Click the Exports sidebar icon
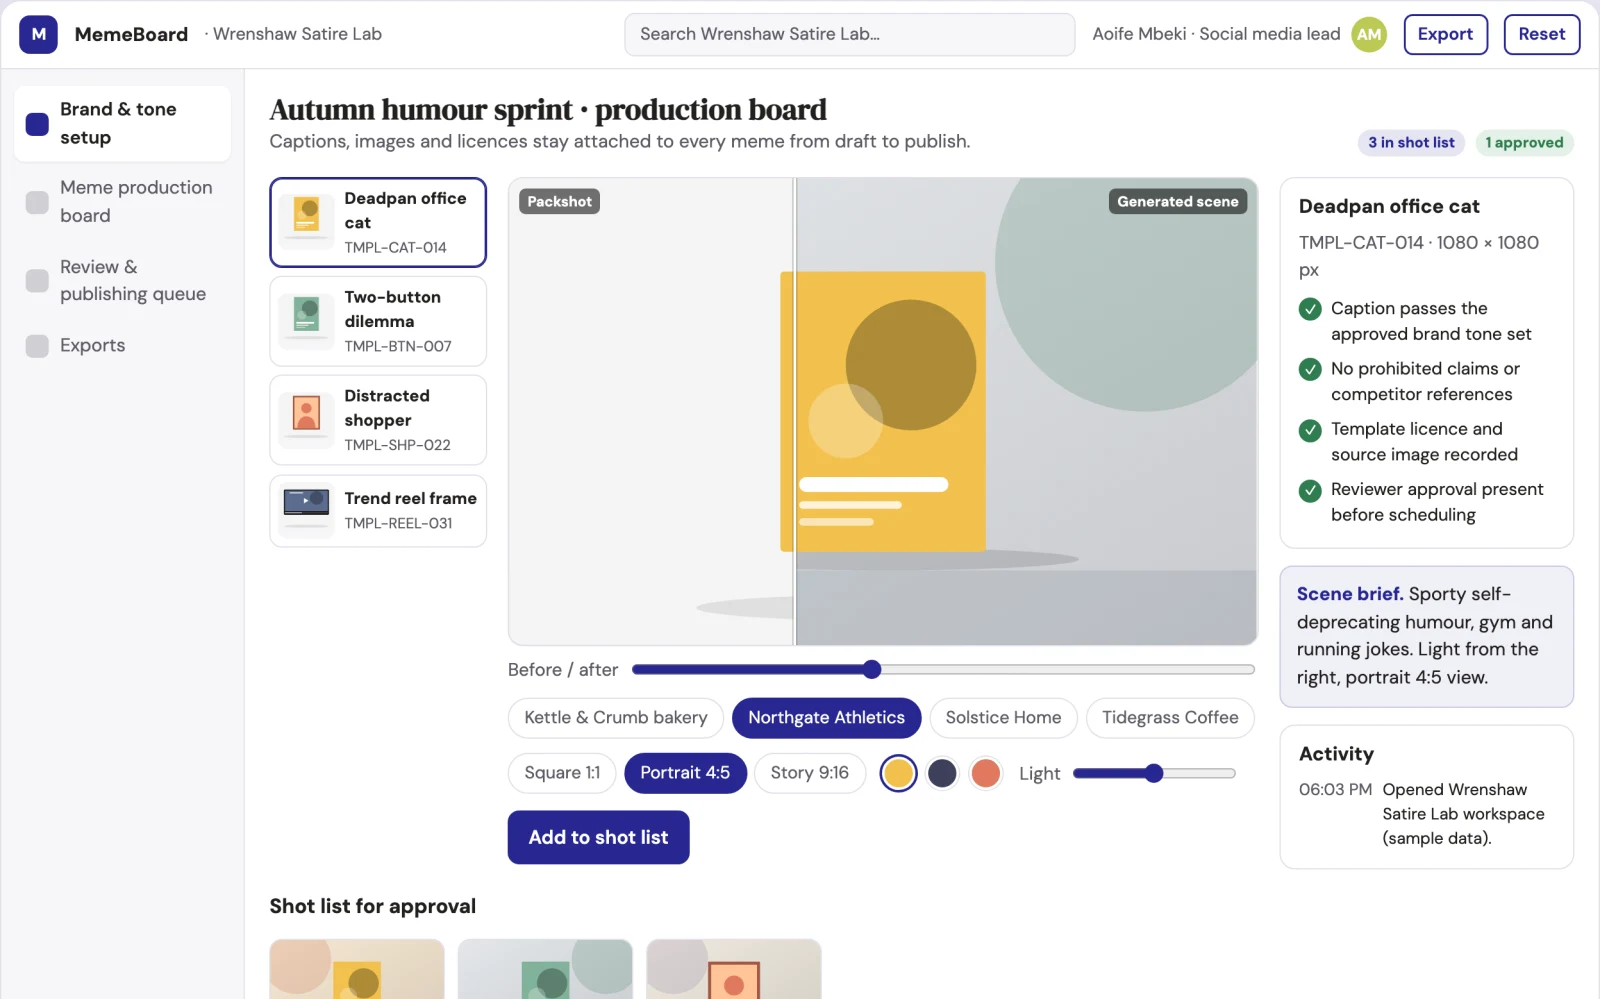This screenshot has height=999, width=1600. pyautogui.click(x=37, y=346)
